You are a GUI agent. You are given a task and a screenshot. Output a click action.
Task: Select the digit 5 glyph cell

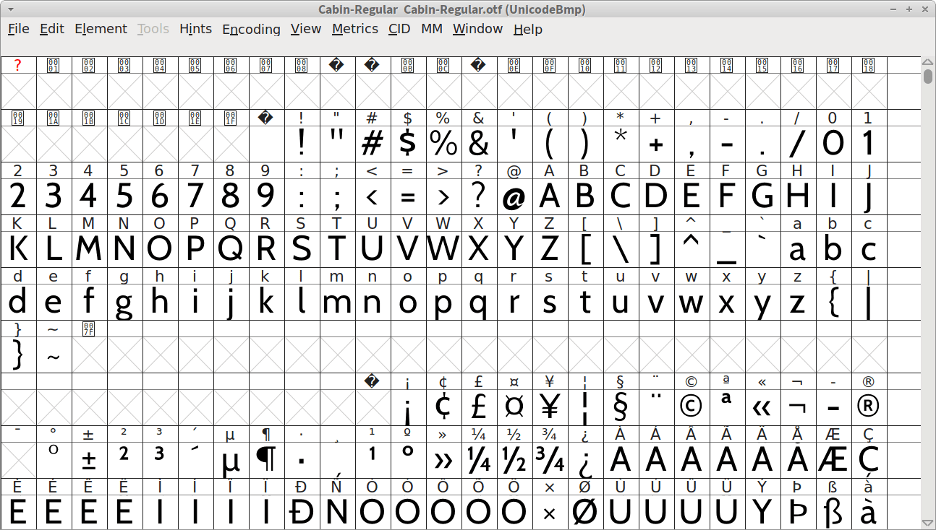(124, 196)
